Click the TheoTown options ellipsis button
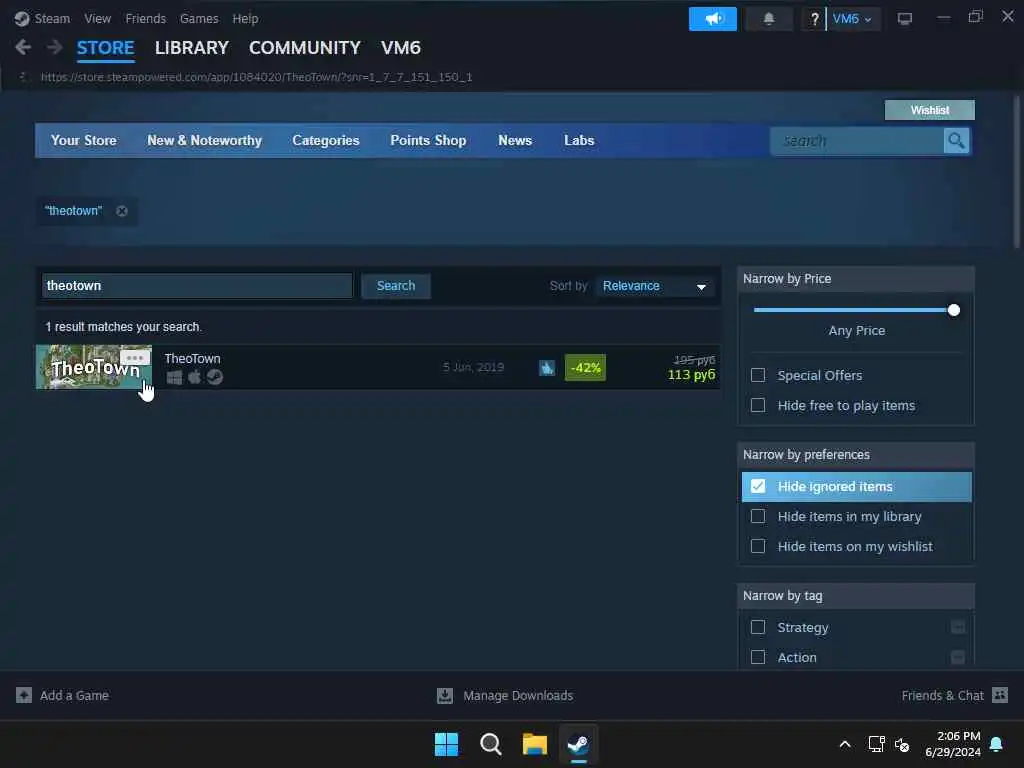This screenshot has height=768, width=1024. (x=135, y=357)
